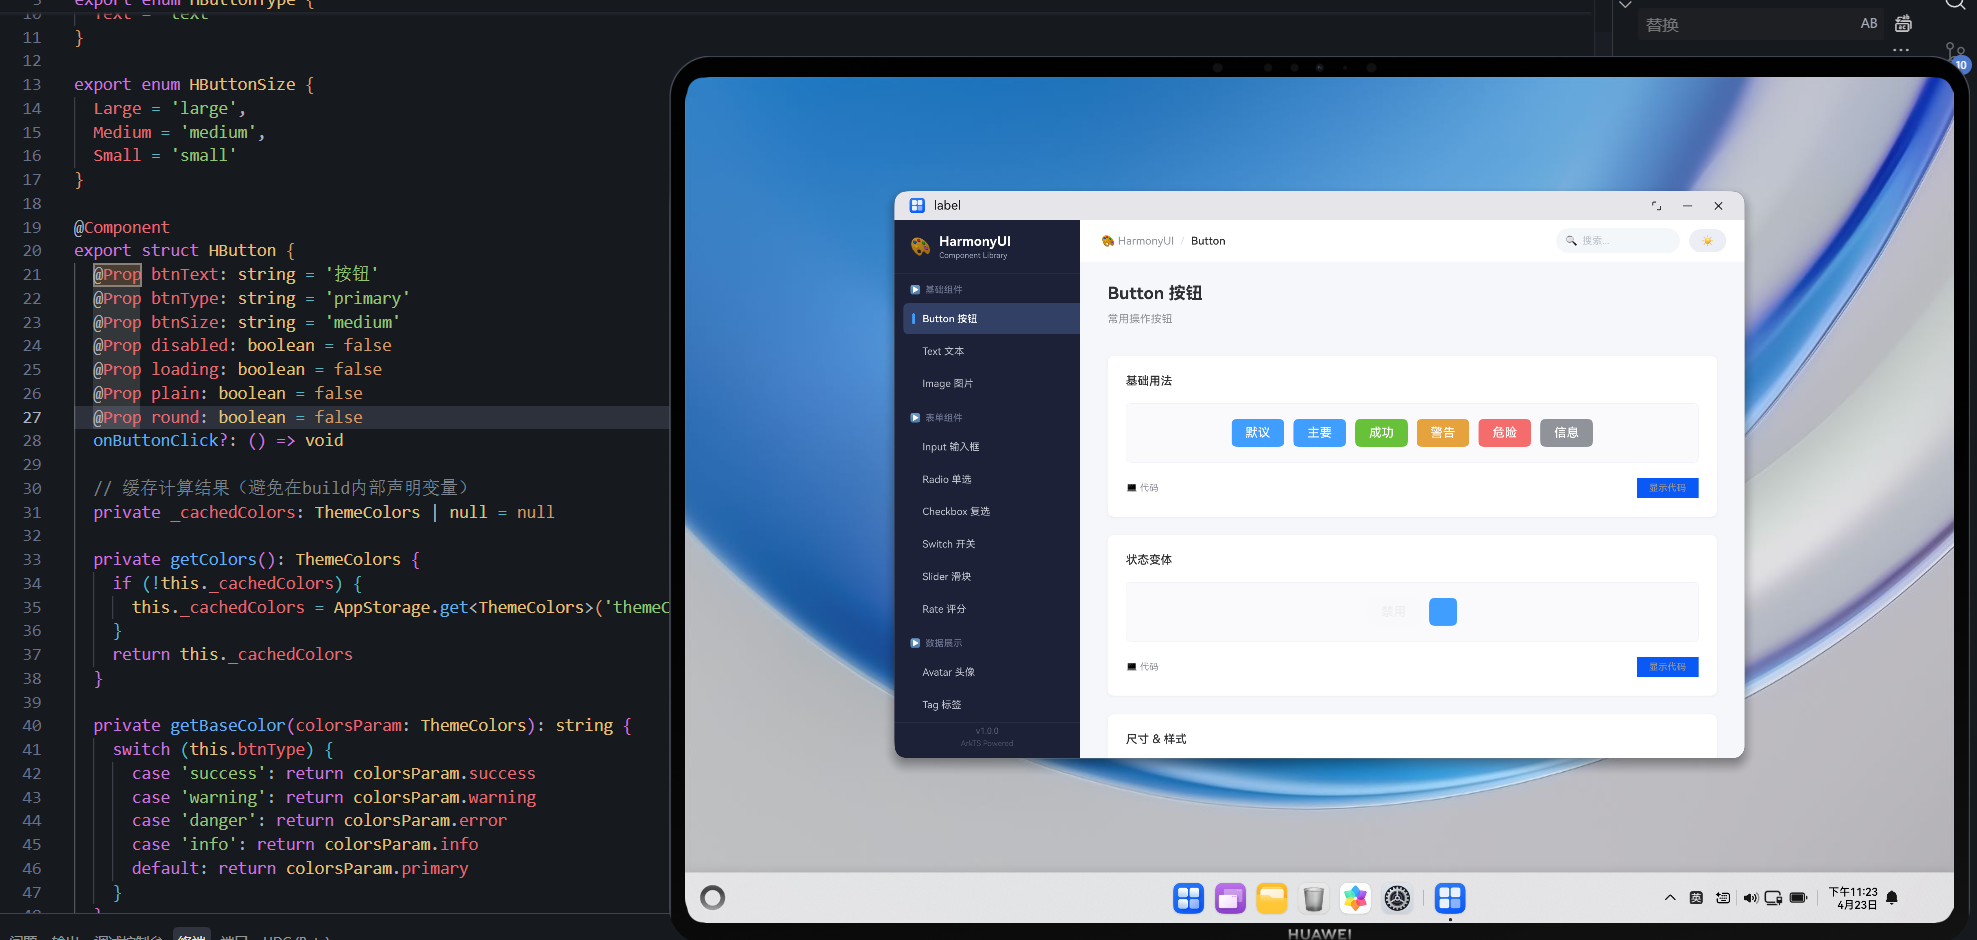The width and height of the screenshot is (1977, 940).
Task: Open the three-dot more actions menu
Action: [x=1901, y=50]
